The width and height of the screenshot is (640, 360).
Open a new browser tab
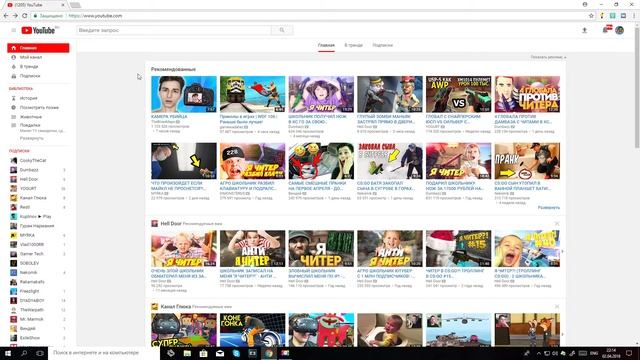coord(75,5)
